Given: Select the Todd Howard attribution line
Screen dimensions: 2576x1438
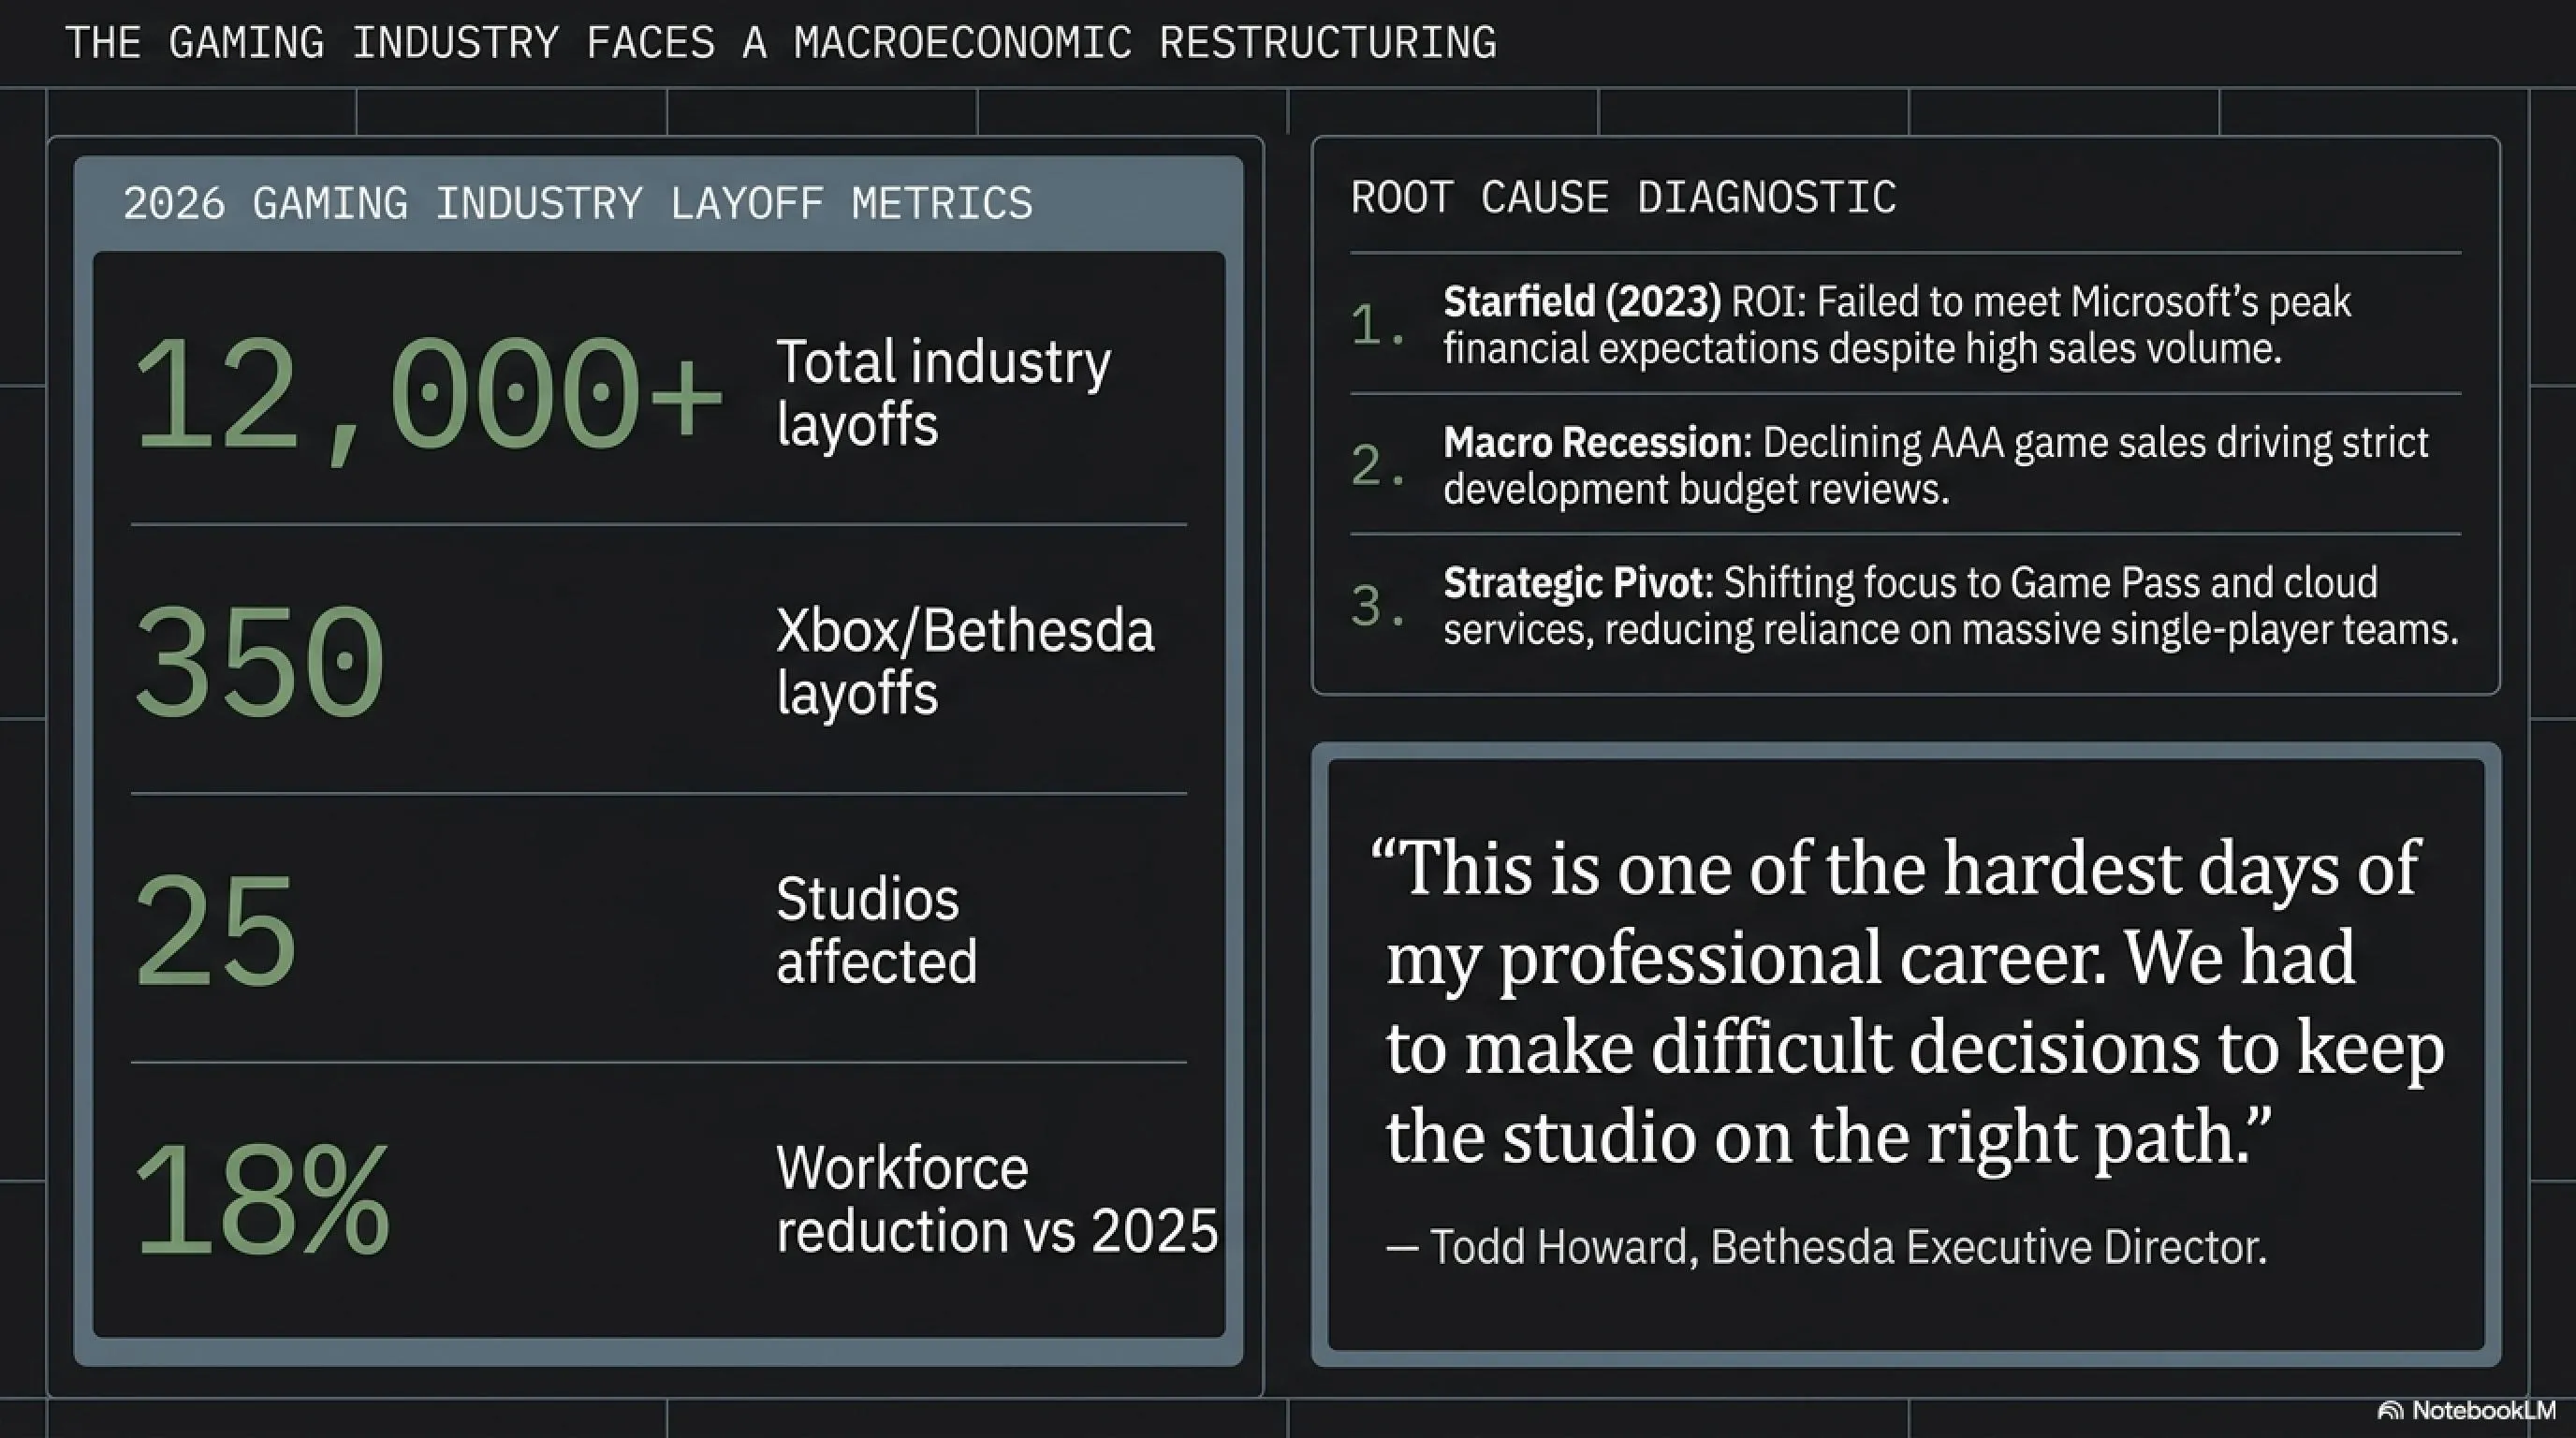Looking at the screenshot, I should [1826, 1247].
